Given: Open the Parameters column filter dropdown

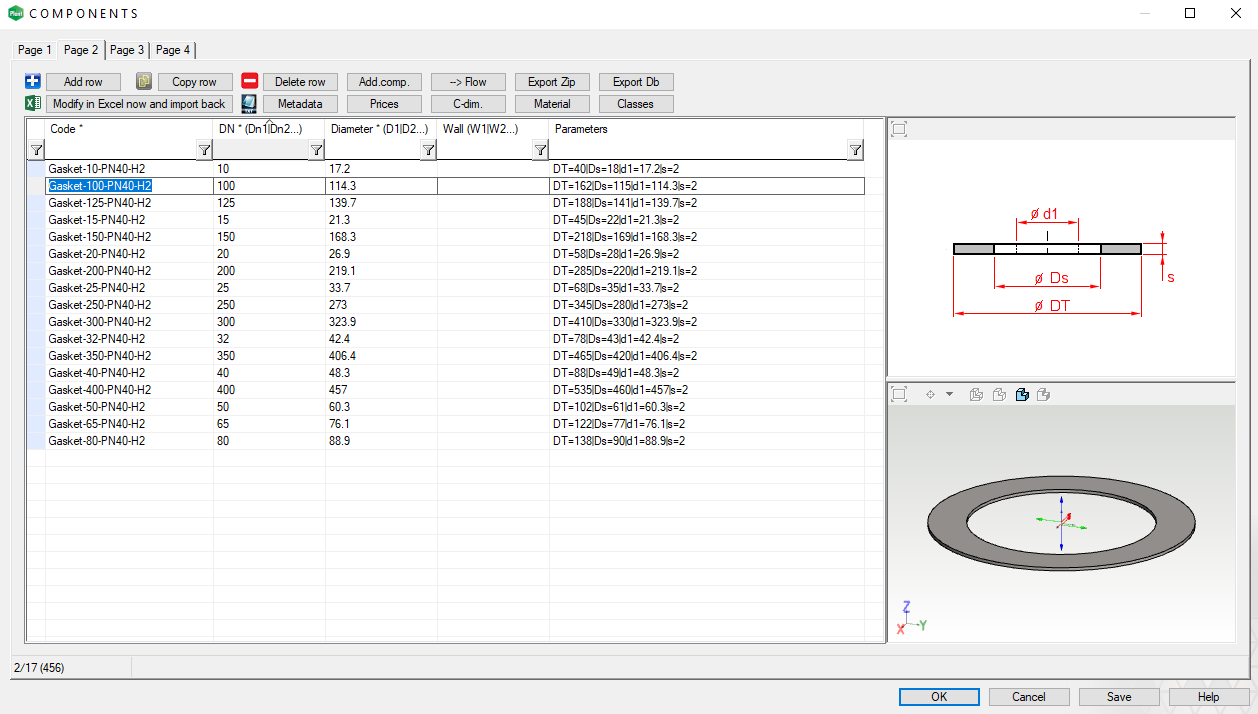Looking at the screenshot, I should pos(855,150).
